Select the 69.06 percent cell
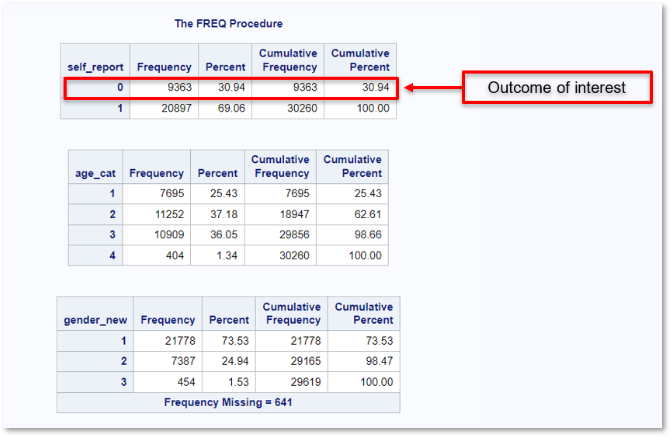This screenshot has height=437, width=671. pyautogui.click(x=225, y=108)
